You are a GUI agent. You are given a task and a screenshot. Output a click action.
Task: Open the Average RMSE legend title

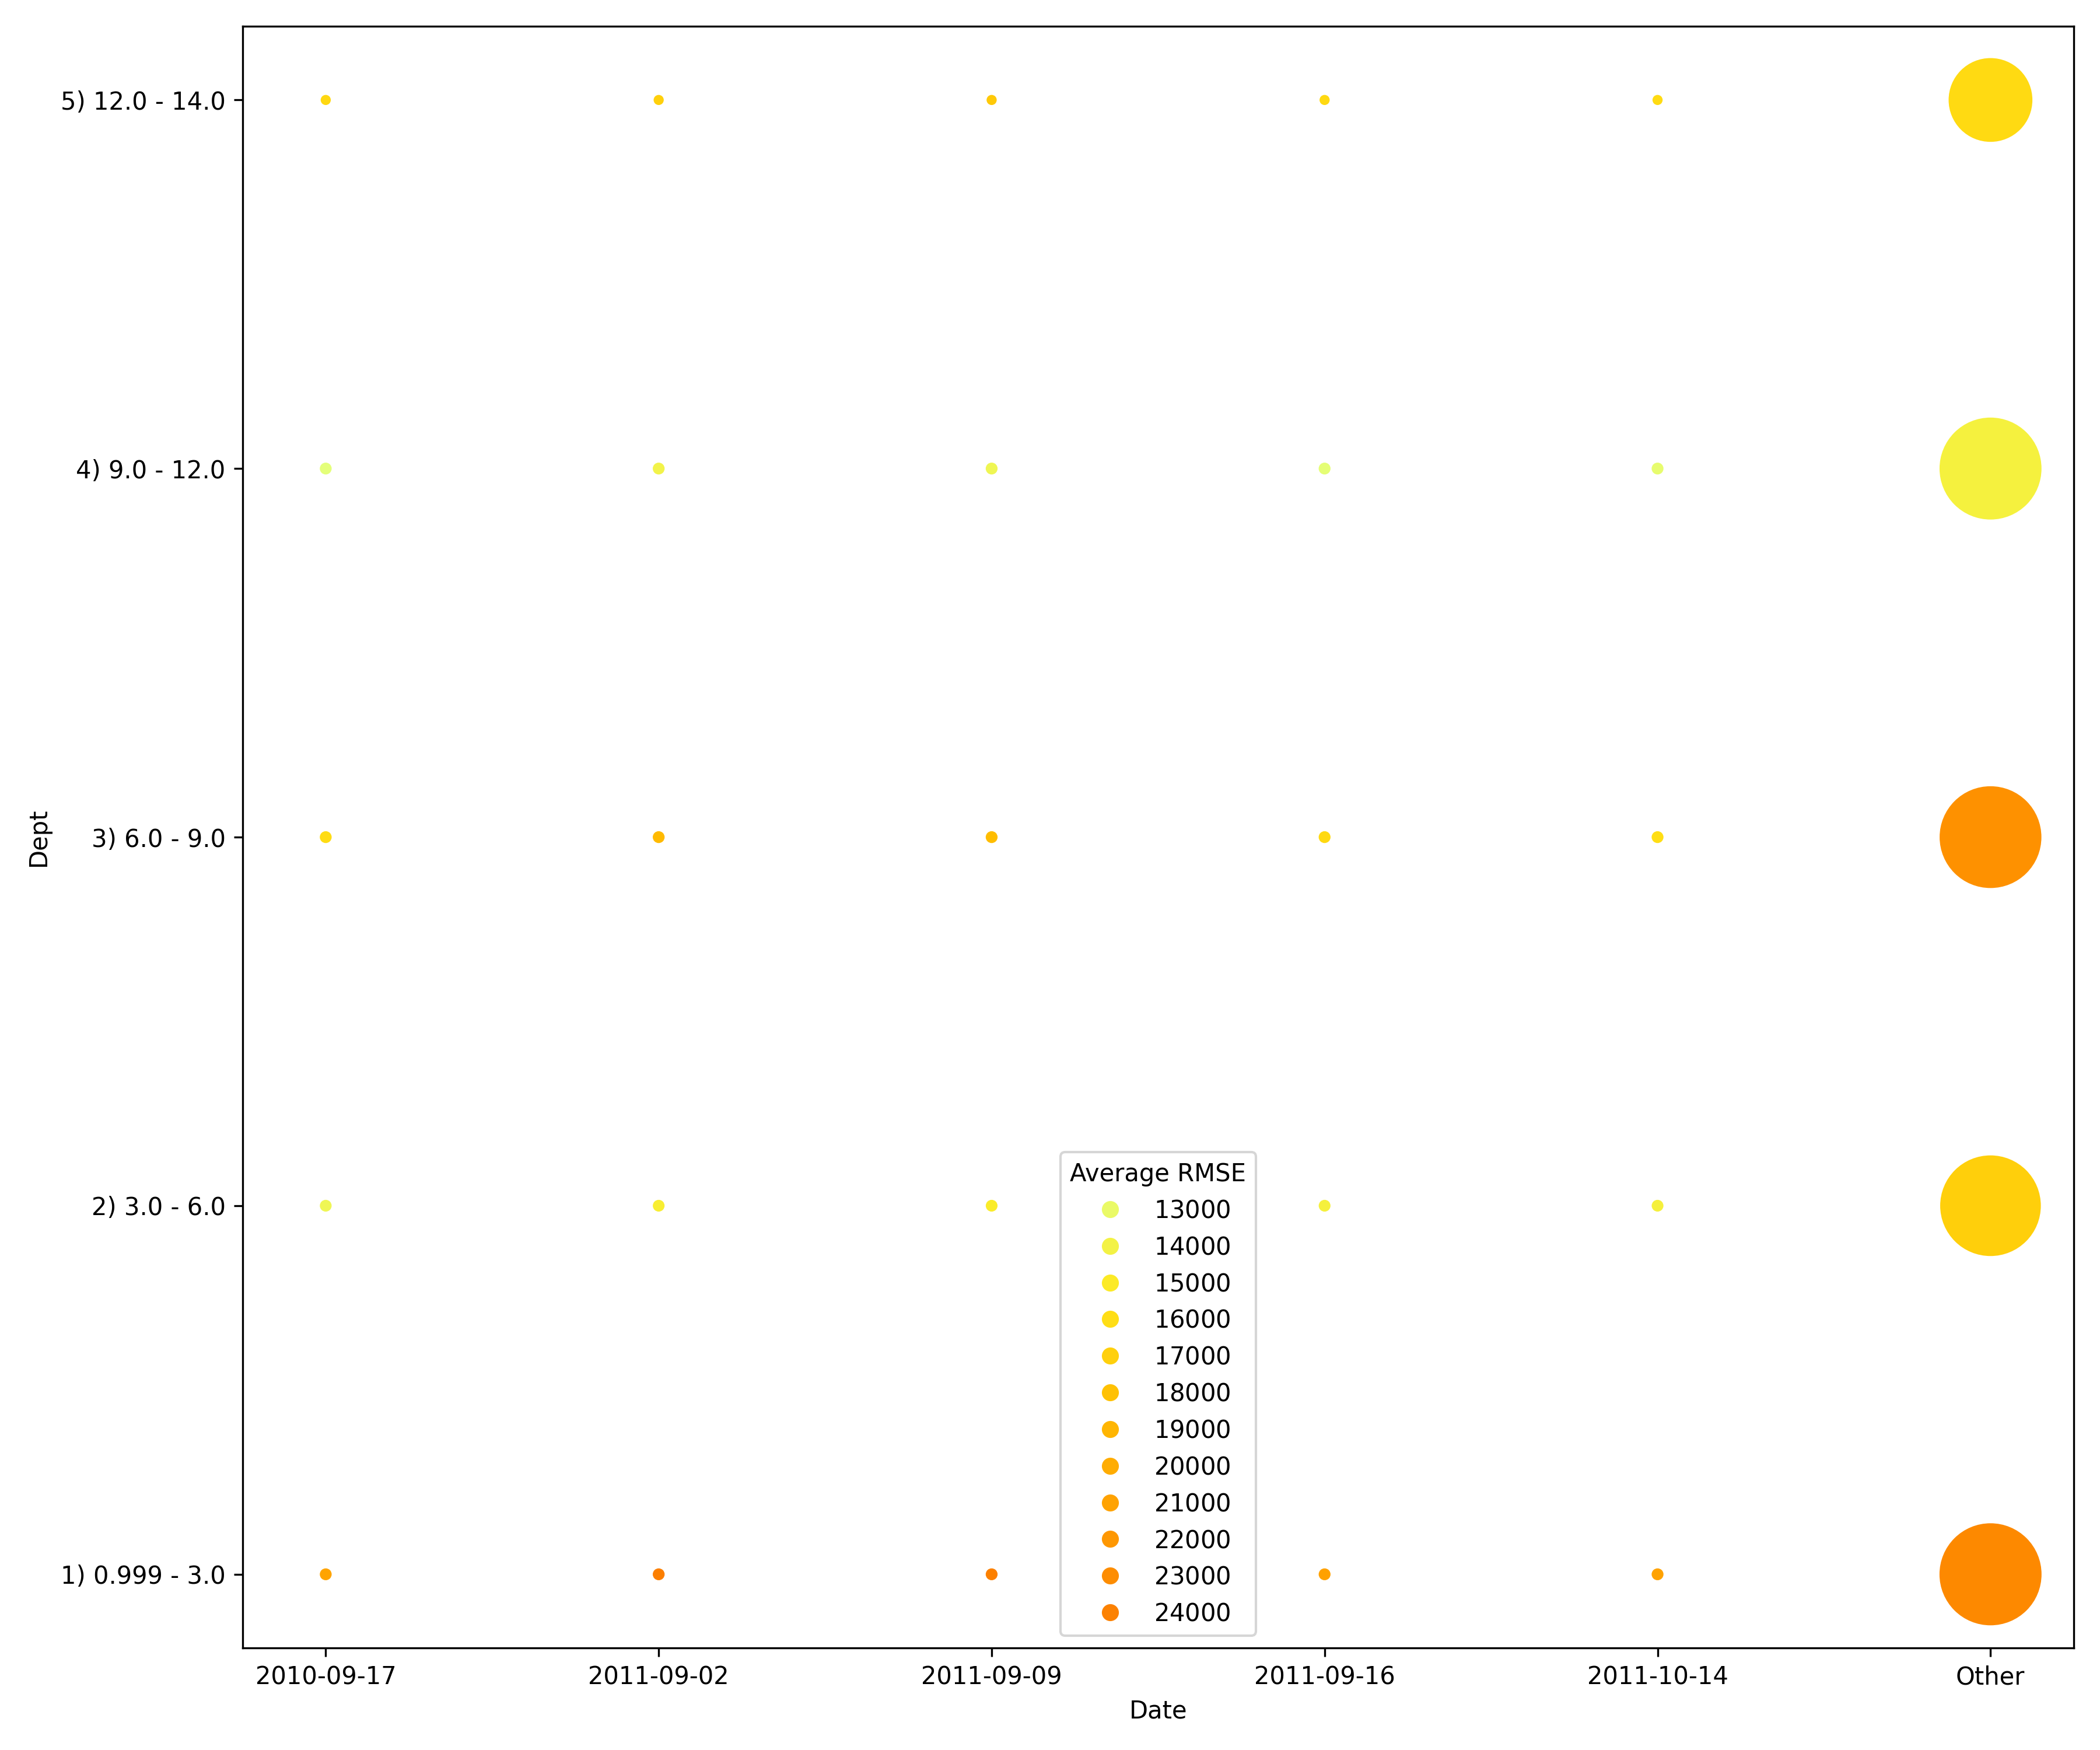(x=1159, y=1173)
